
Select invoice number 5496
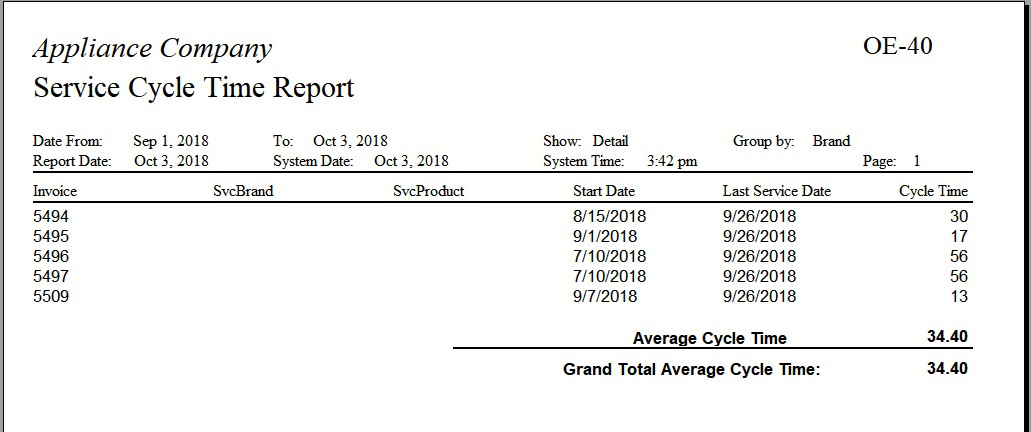click(x=51, y=256)
